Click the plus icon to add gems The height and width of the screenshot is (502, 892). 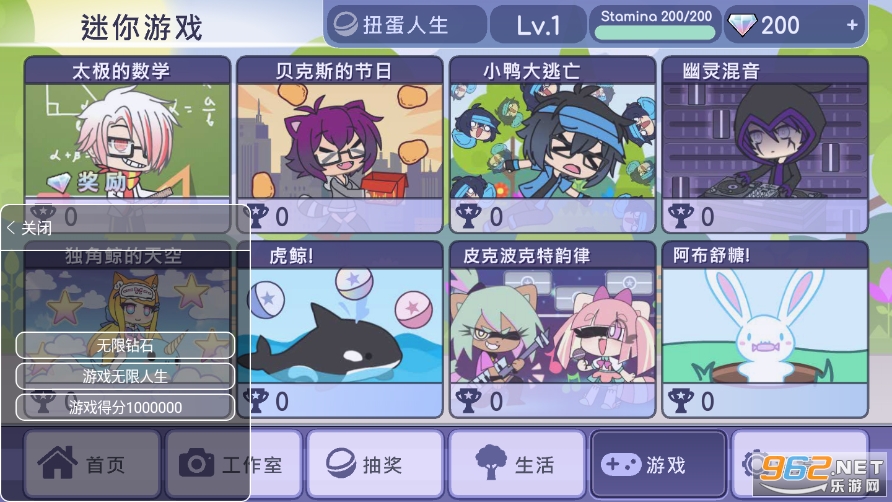(852, 25)
